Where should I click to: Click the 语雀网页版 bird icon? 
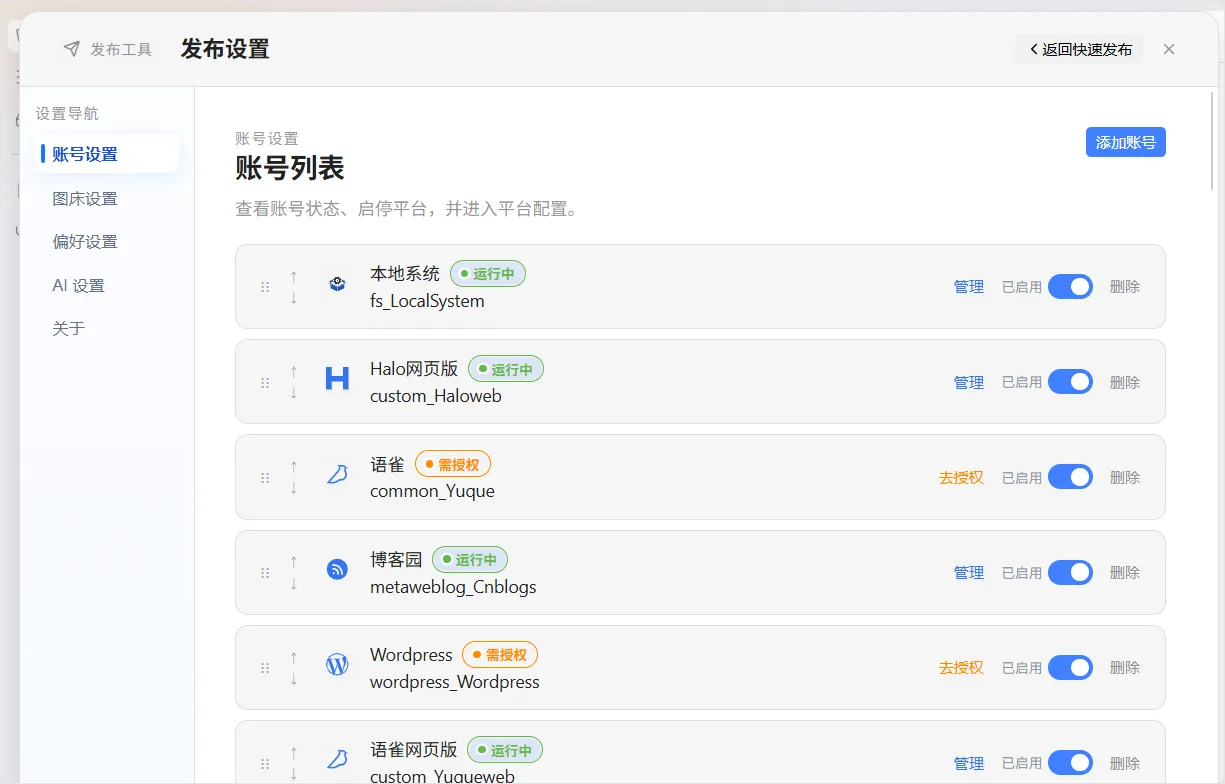point(338,760)
